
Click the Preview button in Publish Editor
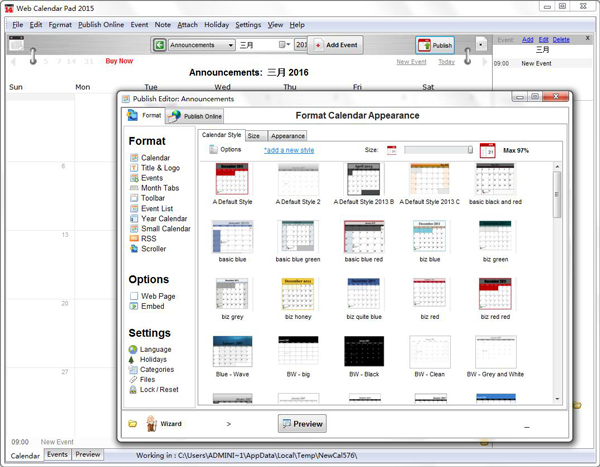(x=302, y=423)
